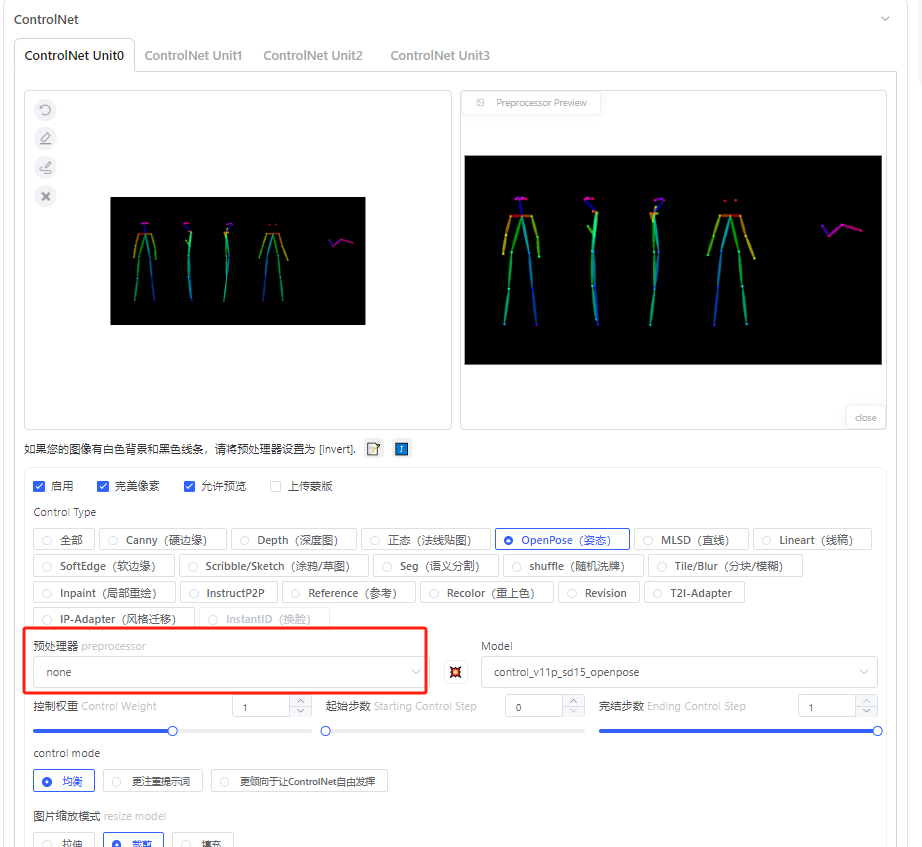922x847 pixels.
Task: Click the Starting Control Step slider handle
Action: (x=325, y=731)
